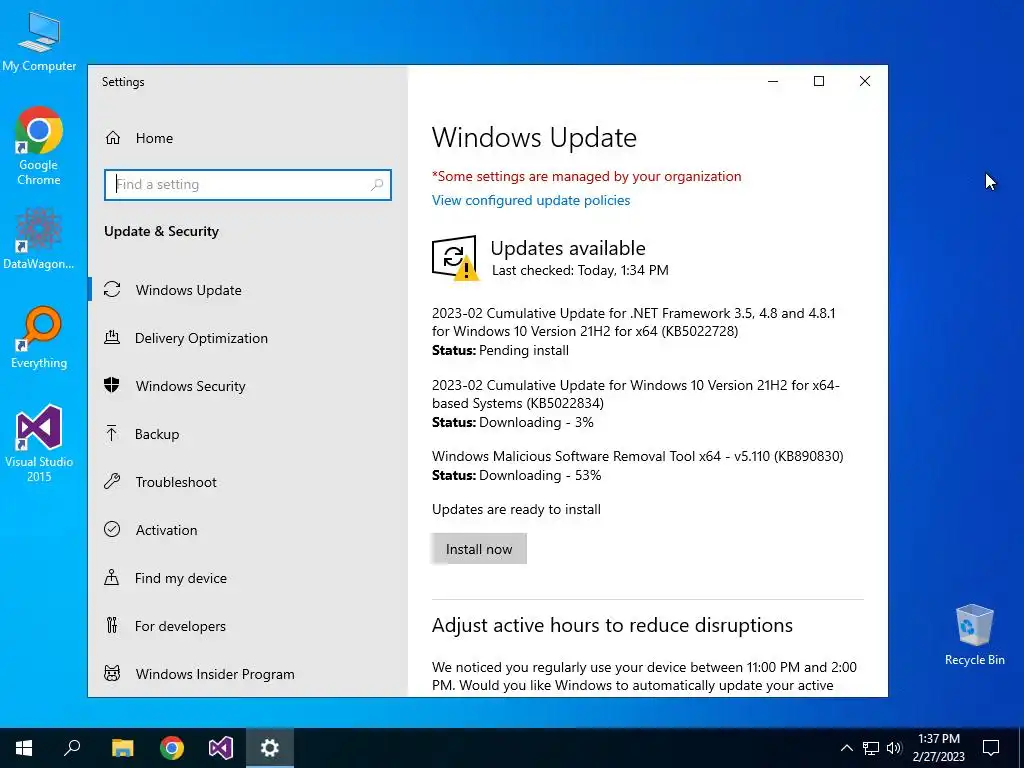
Task: Open the notification center icon
Action: click(991, 748)
